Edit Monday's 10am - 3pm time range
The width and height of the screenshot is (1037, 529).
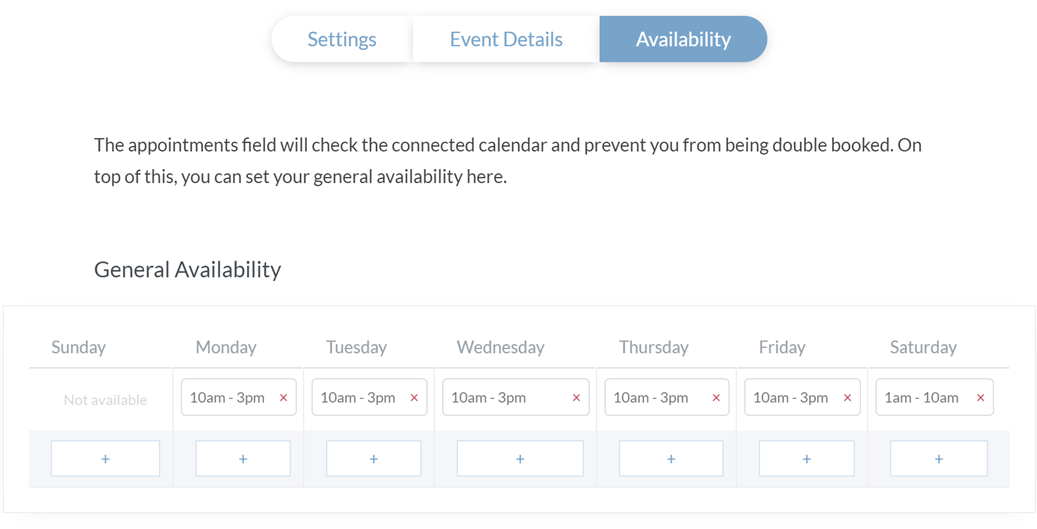click(x=227, y=398)
